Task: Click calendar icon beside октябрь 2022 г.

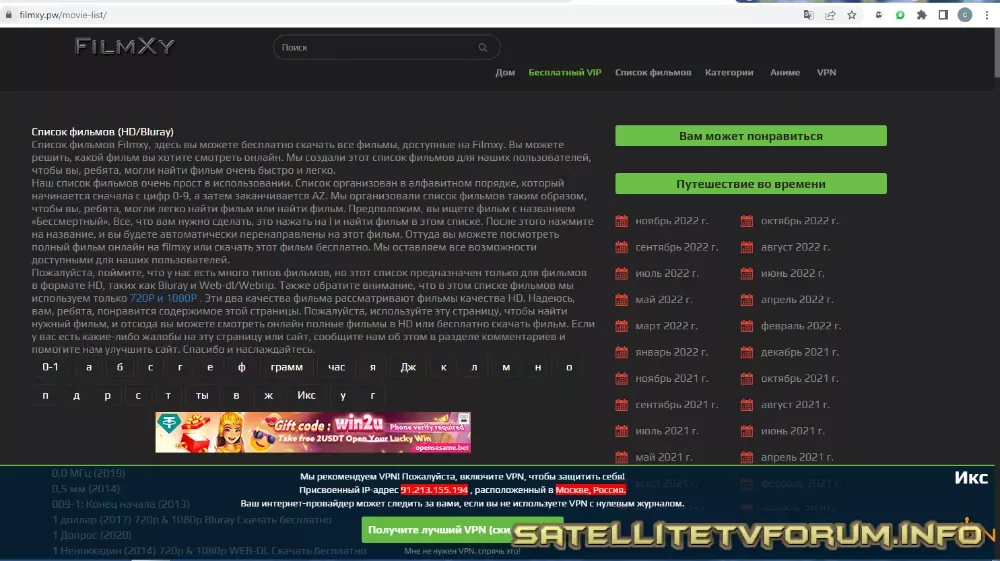Action: click(x=747, y=221)
